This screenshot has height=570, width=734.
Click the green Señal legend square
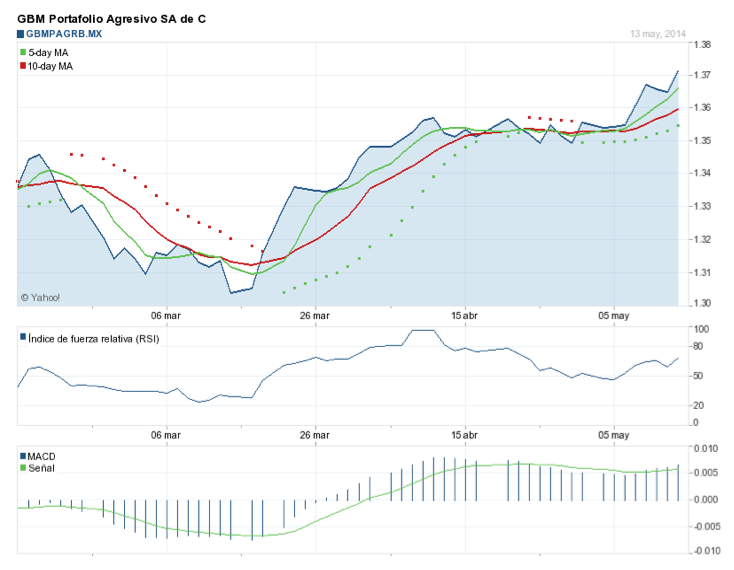coord(23,468)
